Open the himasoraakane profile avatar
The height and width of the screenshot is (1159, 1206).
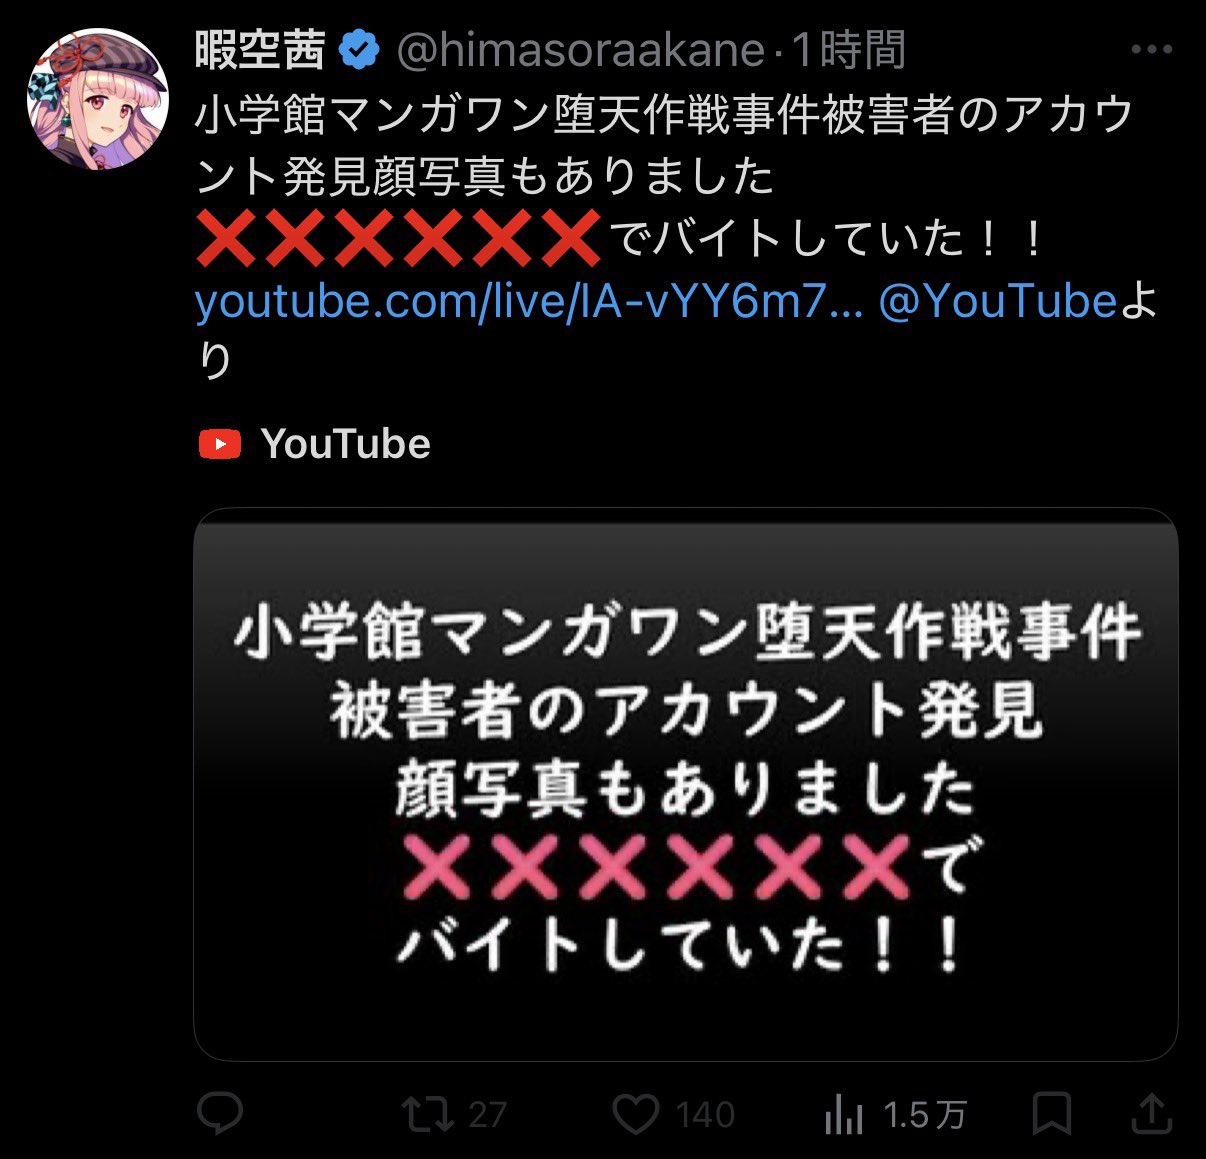(97, 99)
